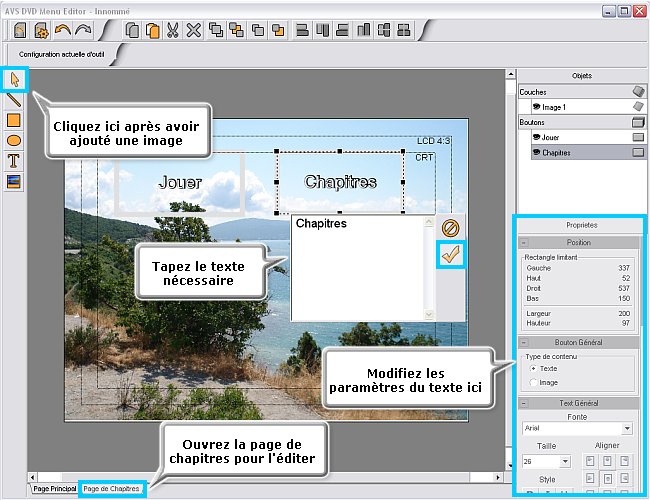Set text alignment to top-right

[624, 461]
